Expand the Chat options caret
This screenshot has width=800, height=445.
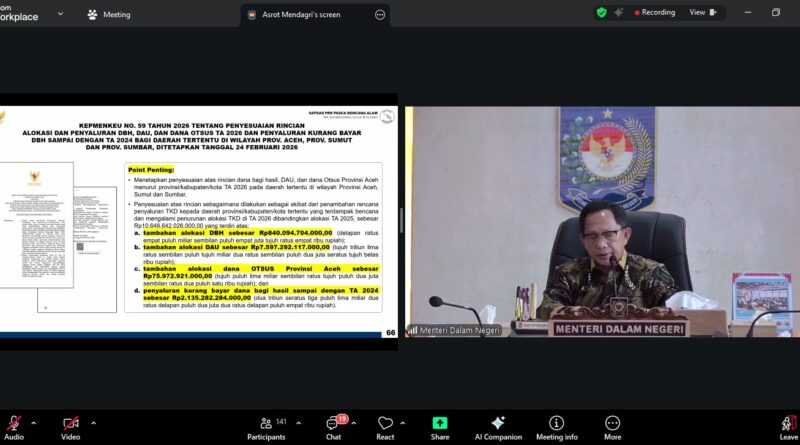[x=358, y=422]
